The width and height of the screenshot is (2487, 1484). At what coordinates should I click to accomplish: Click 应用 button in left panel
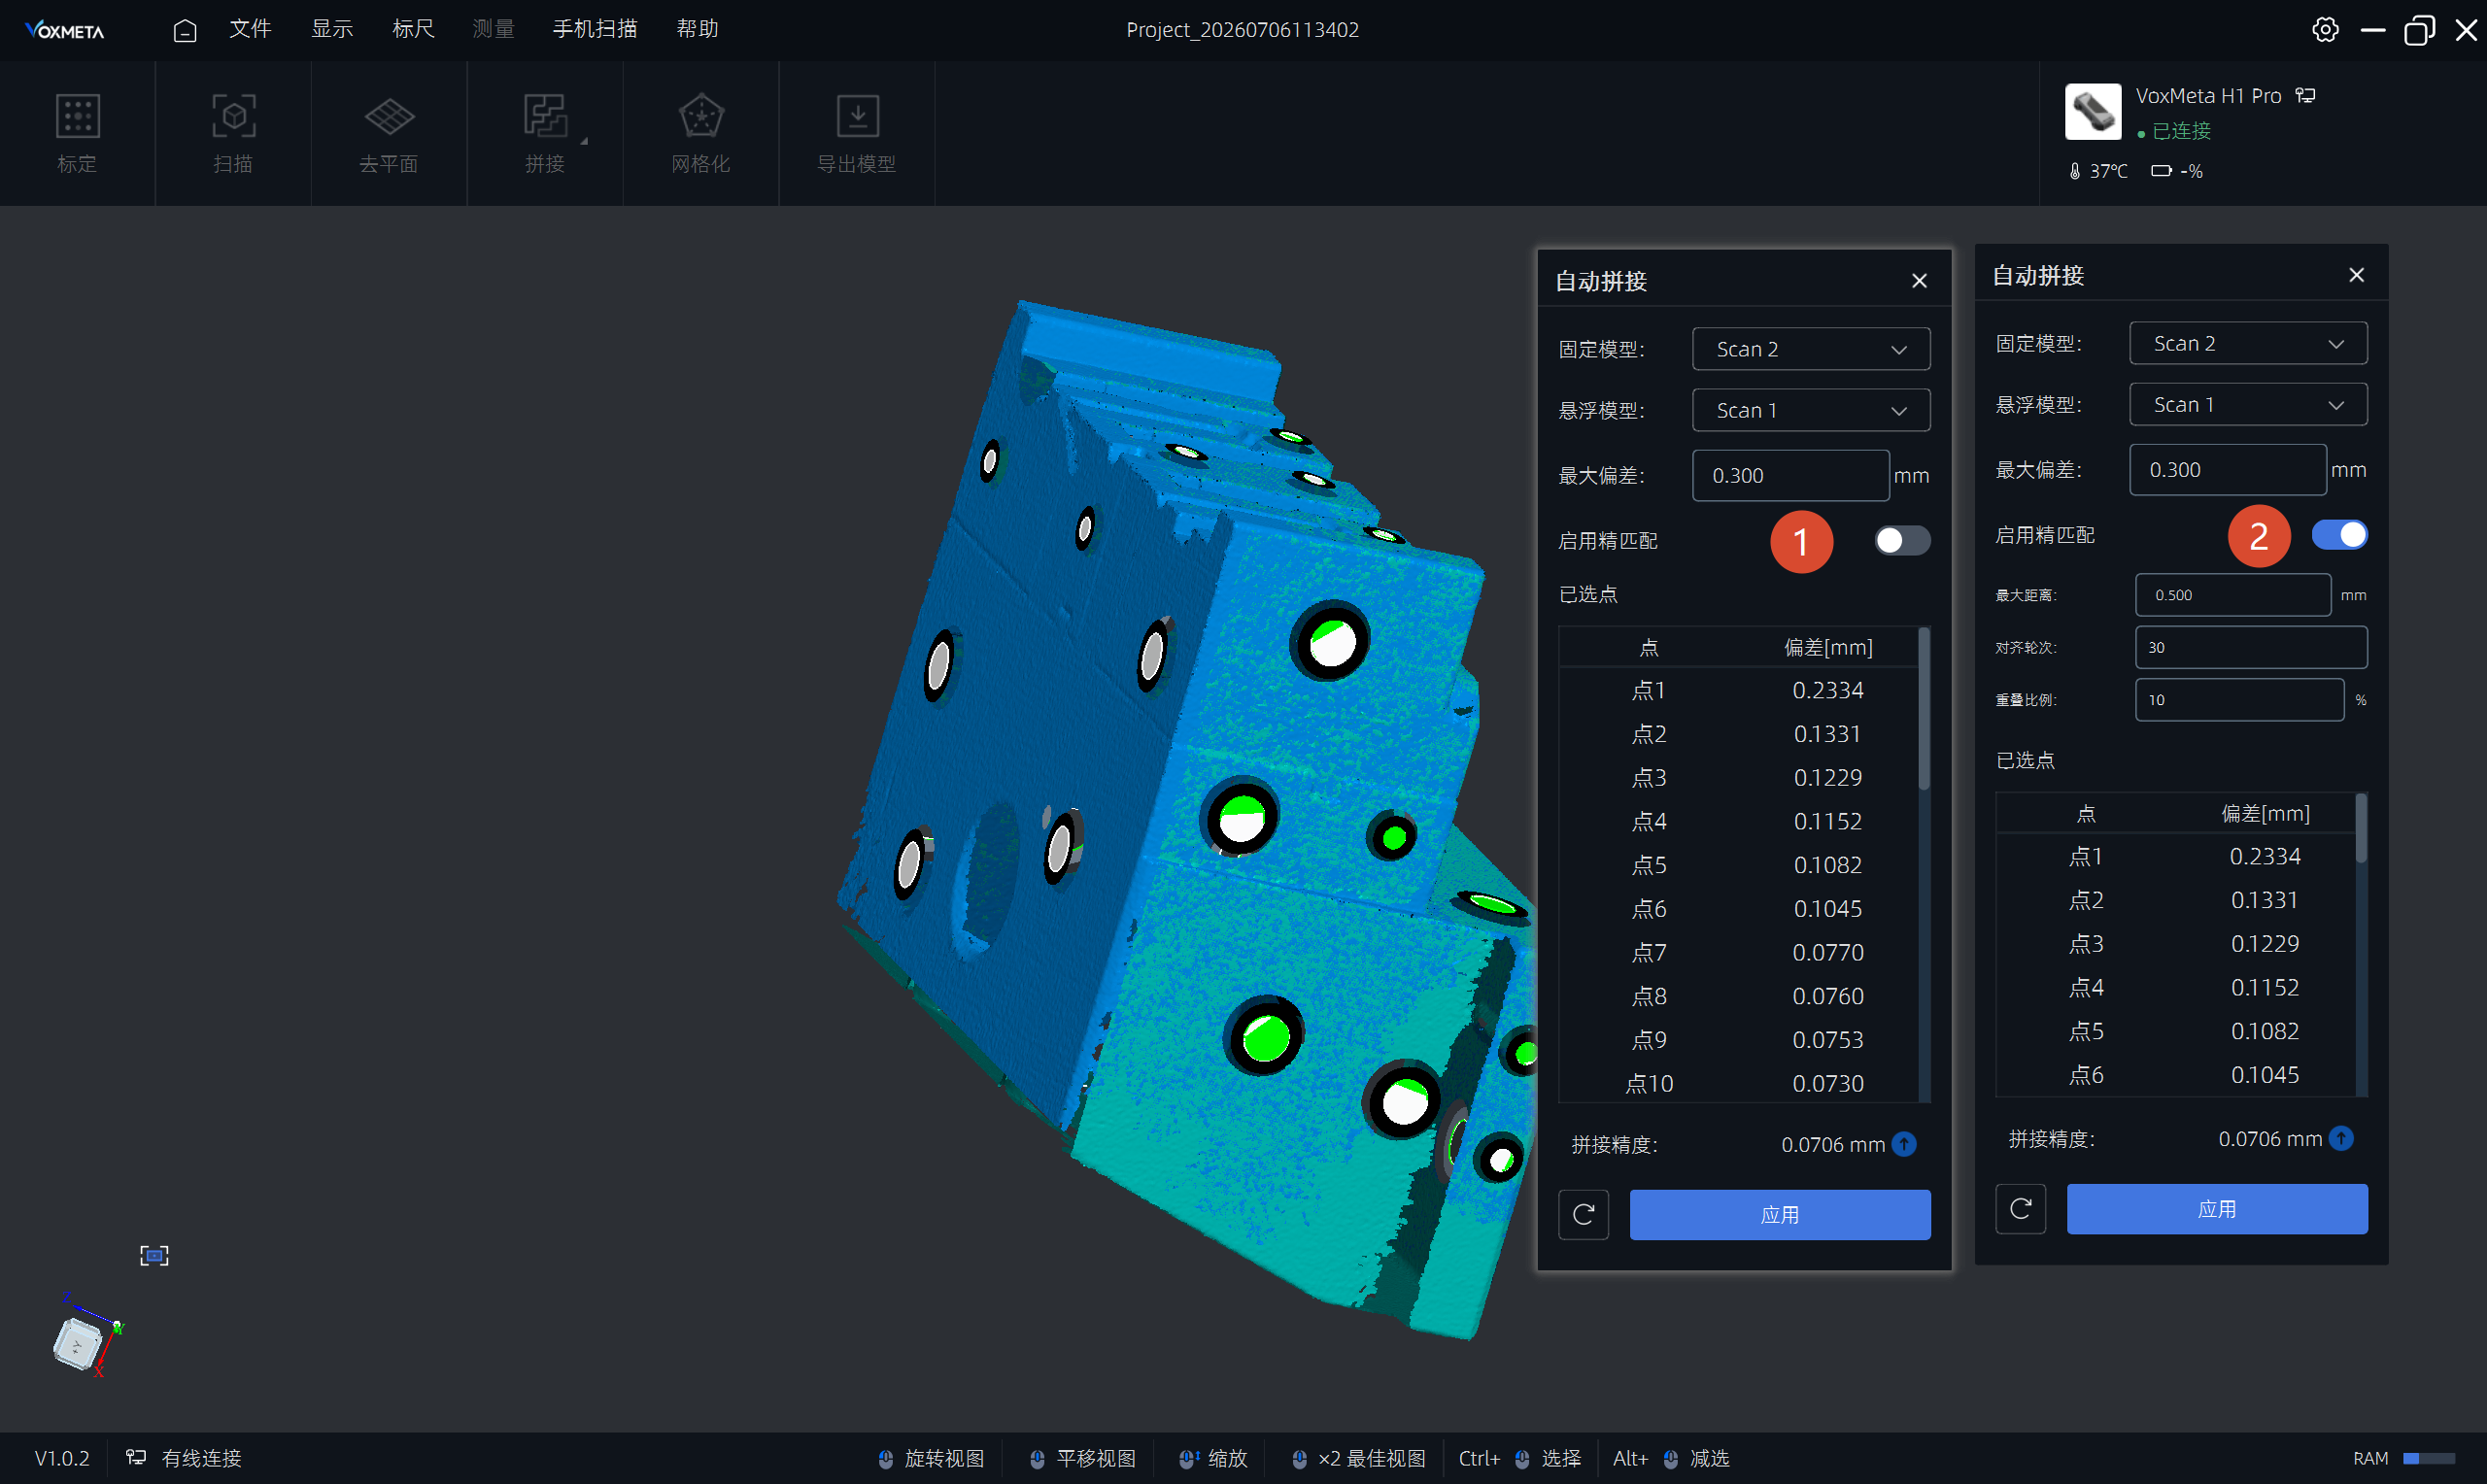pyautogui.click(x=1780, y=1214)
